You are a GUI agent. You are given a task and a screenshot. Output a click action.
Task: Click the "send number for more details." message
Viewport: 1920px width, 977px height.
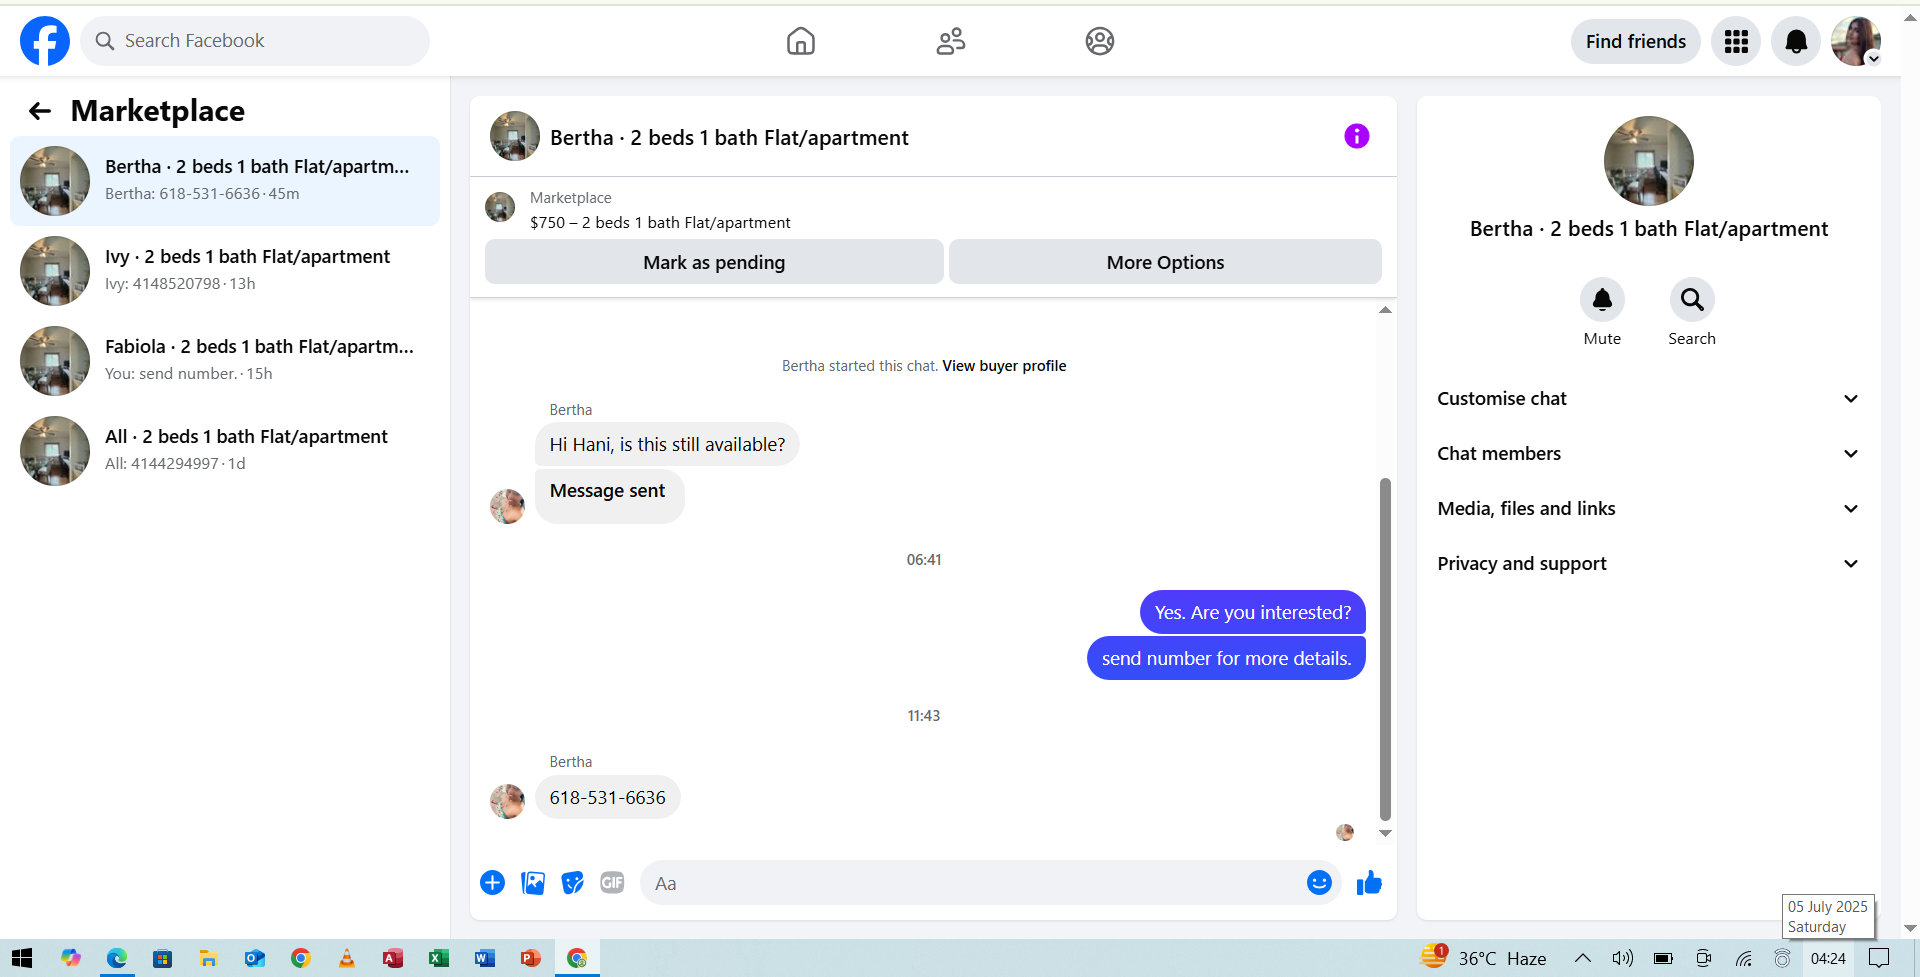[x=1226, y=659]
